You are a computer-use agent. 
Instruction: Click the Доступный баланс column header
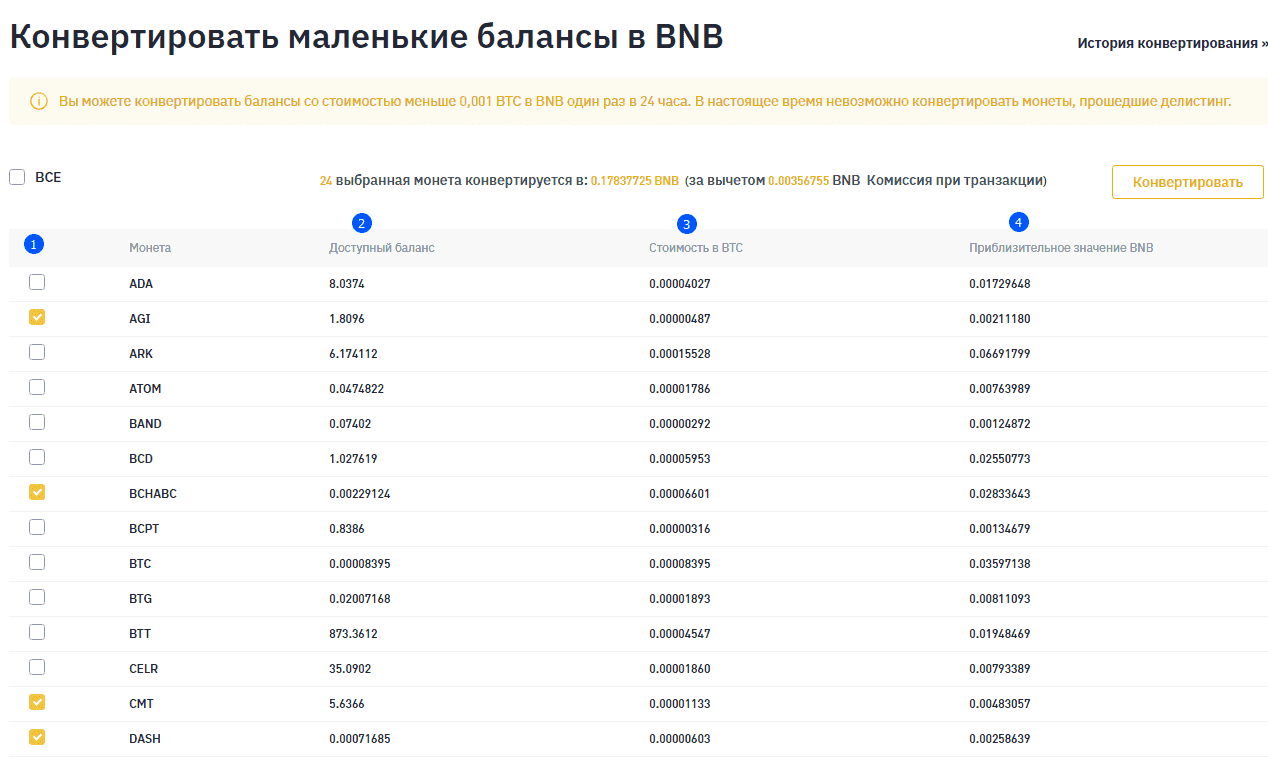pos(381,248)
